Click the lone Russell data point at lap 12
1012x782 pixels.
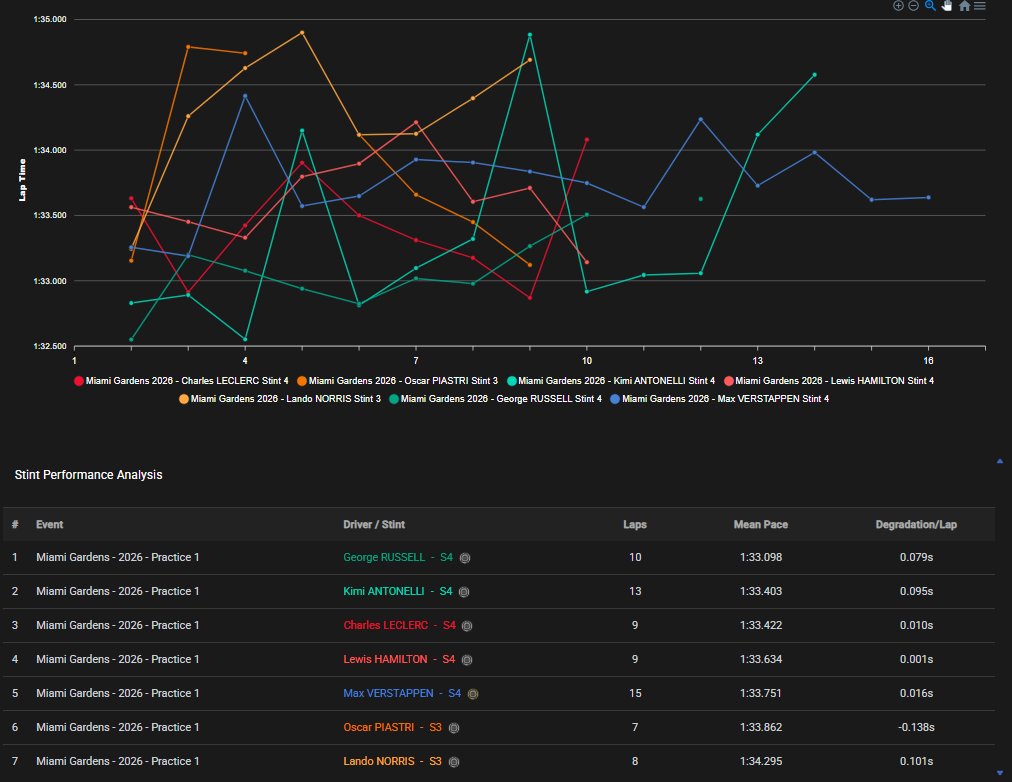[x=701, y=199]
